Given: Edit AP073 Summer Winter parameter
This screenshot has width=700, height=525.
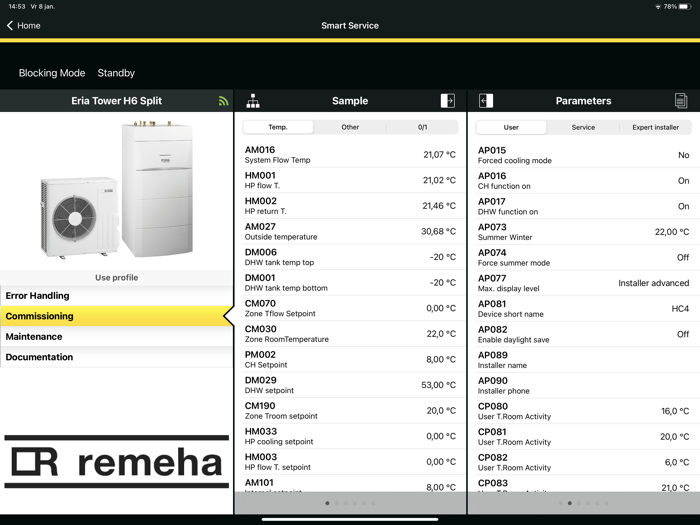Looking at the screenshot, I should (584, 232).
